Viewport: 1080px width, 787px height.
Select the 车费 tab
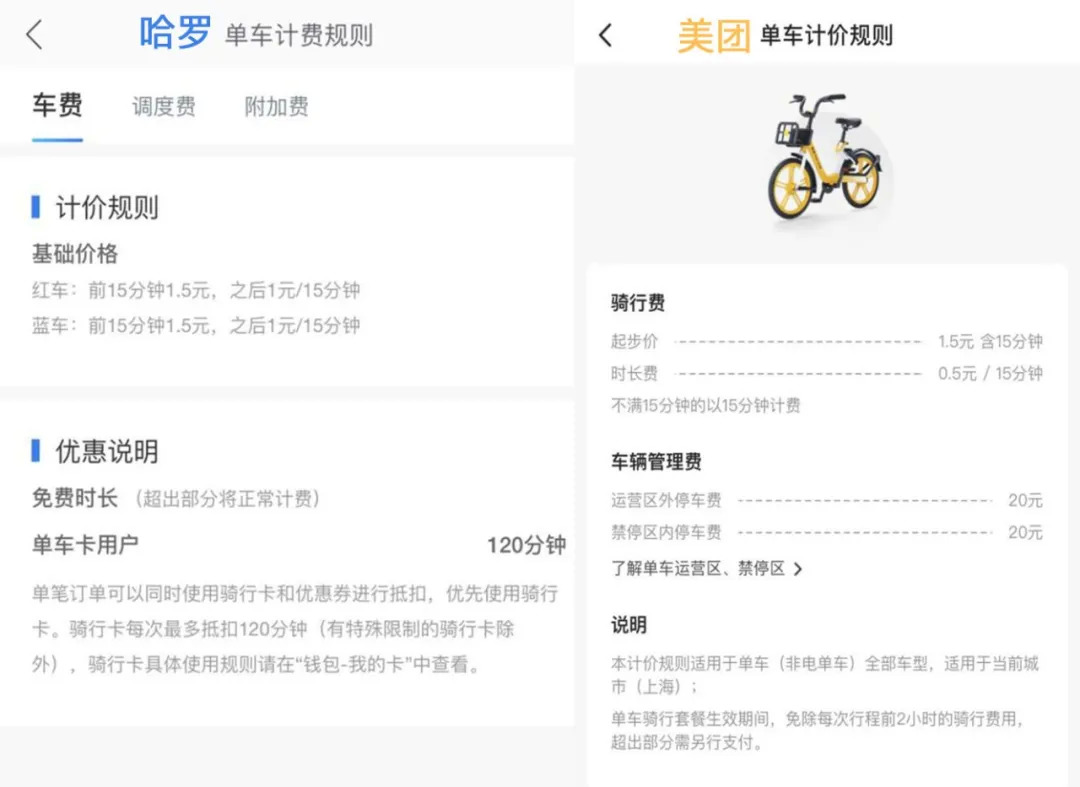click(57, 106)
